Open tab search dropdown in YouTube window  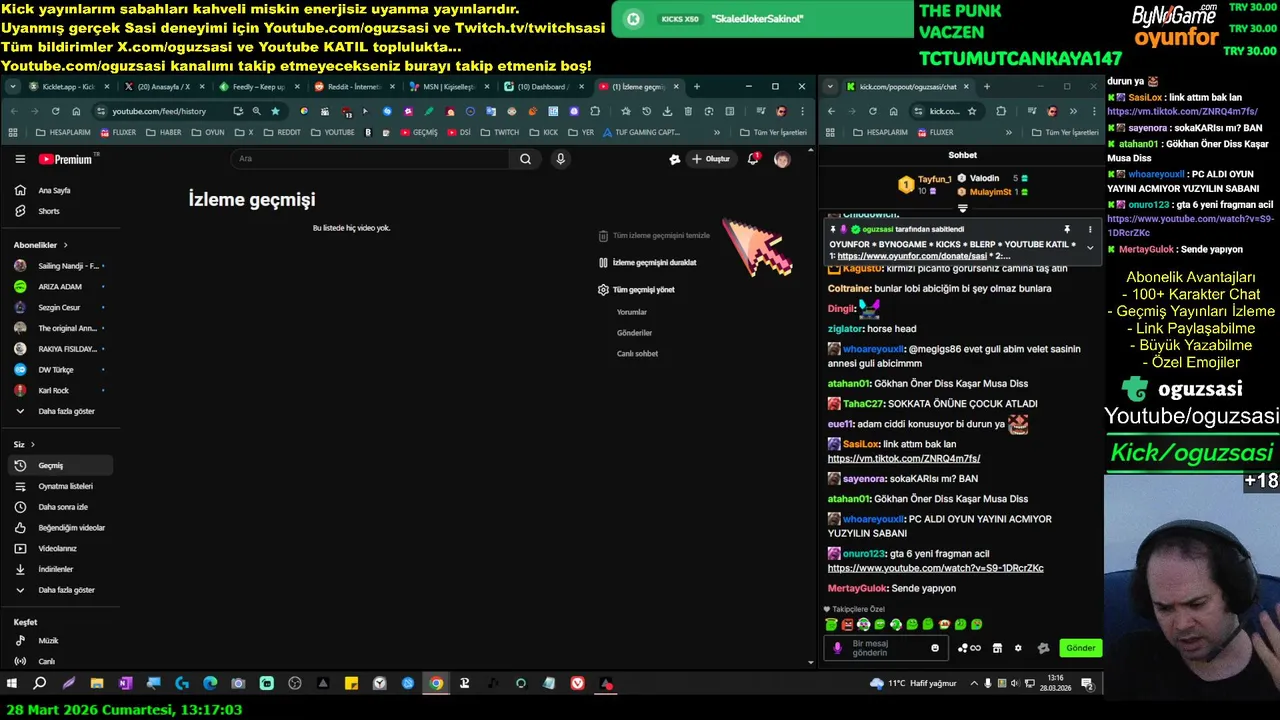pyautogui.click(x=13, y=87)
